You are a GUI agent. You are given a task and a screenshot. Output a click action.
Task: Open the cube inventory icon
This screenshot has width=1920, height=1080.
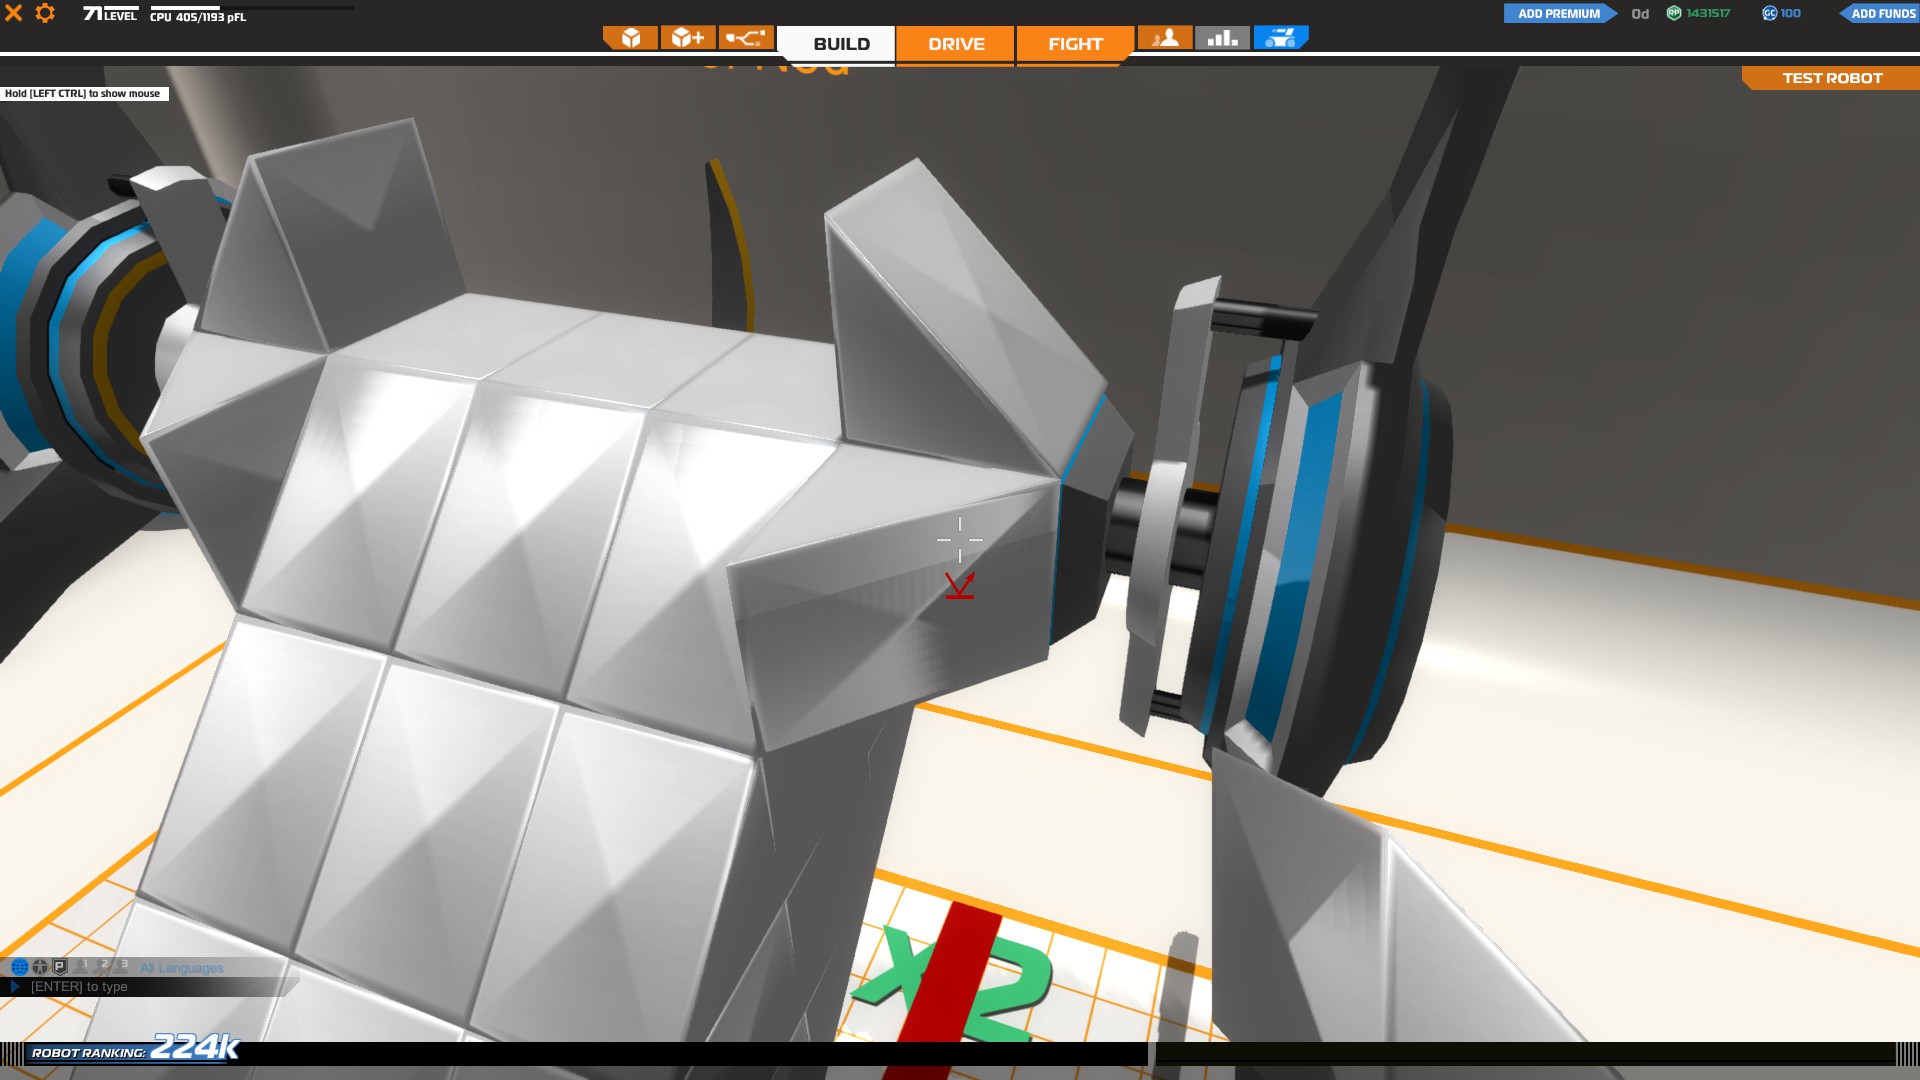coord(631,38)
